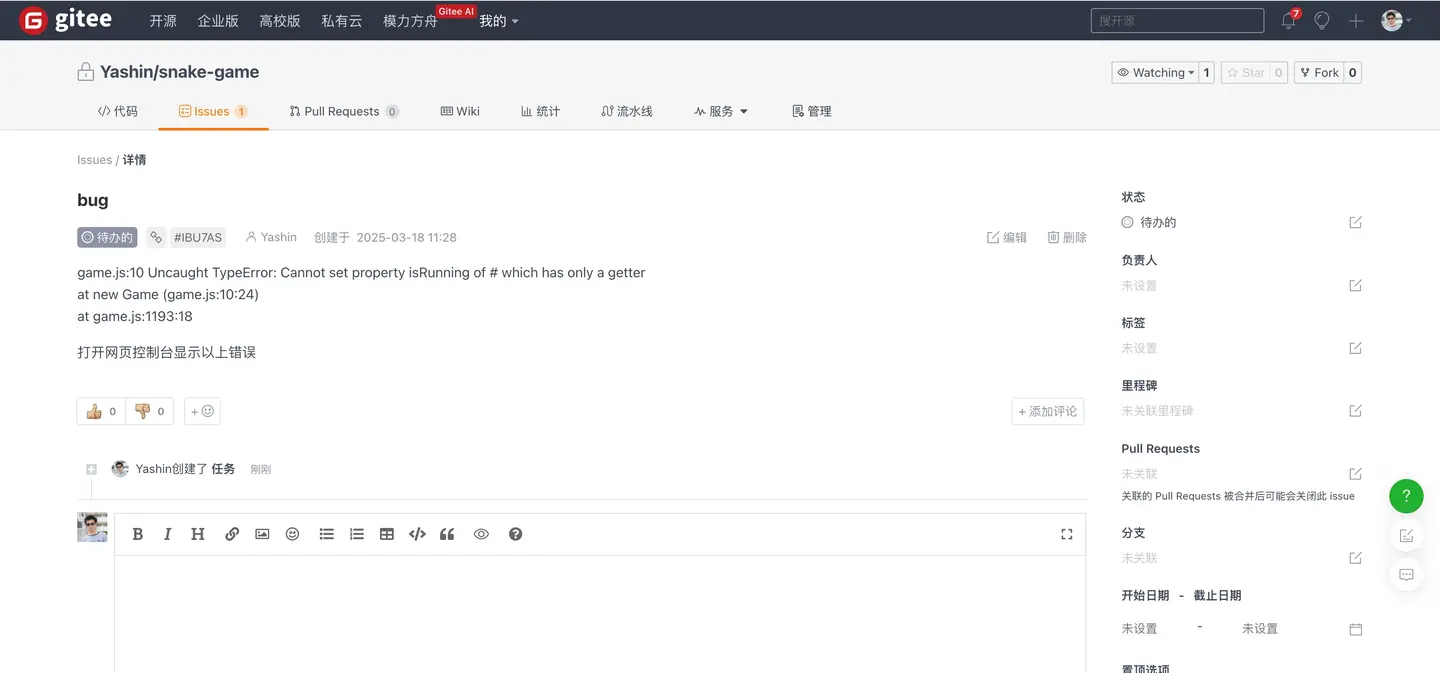Screen dimensions: 1440x673
Task: Insert a table via the editor toolbar
Action: click(x=386, y=533)
